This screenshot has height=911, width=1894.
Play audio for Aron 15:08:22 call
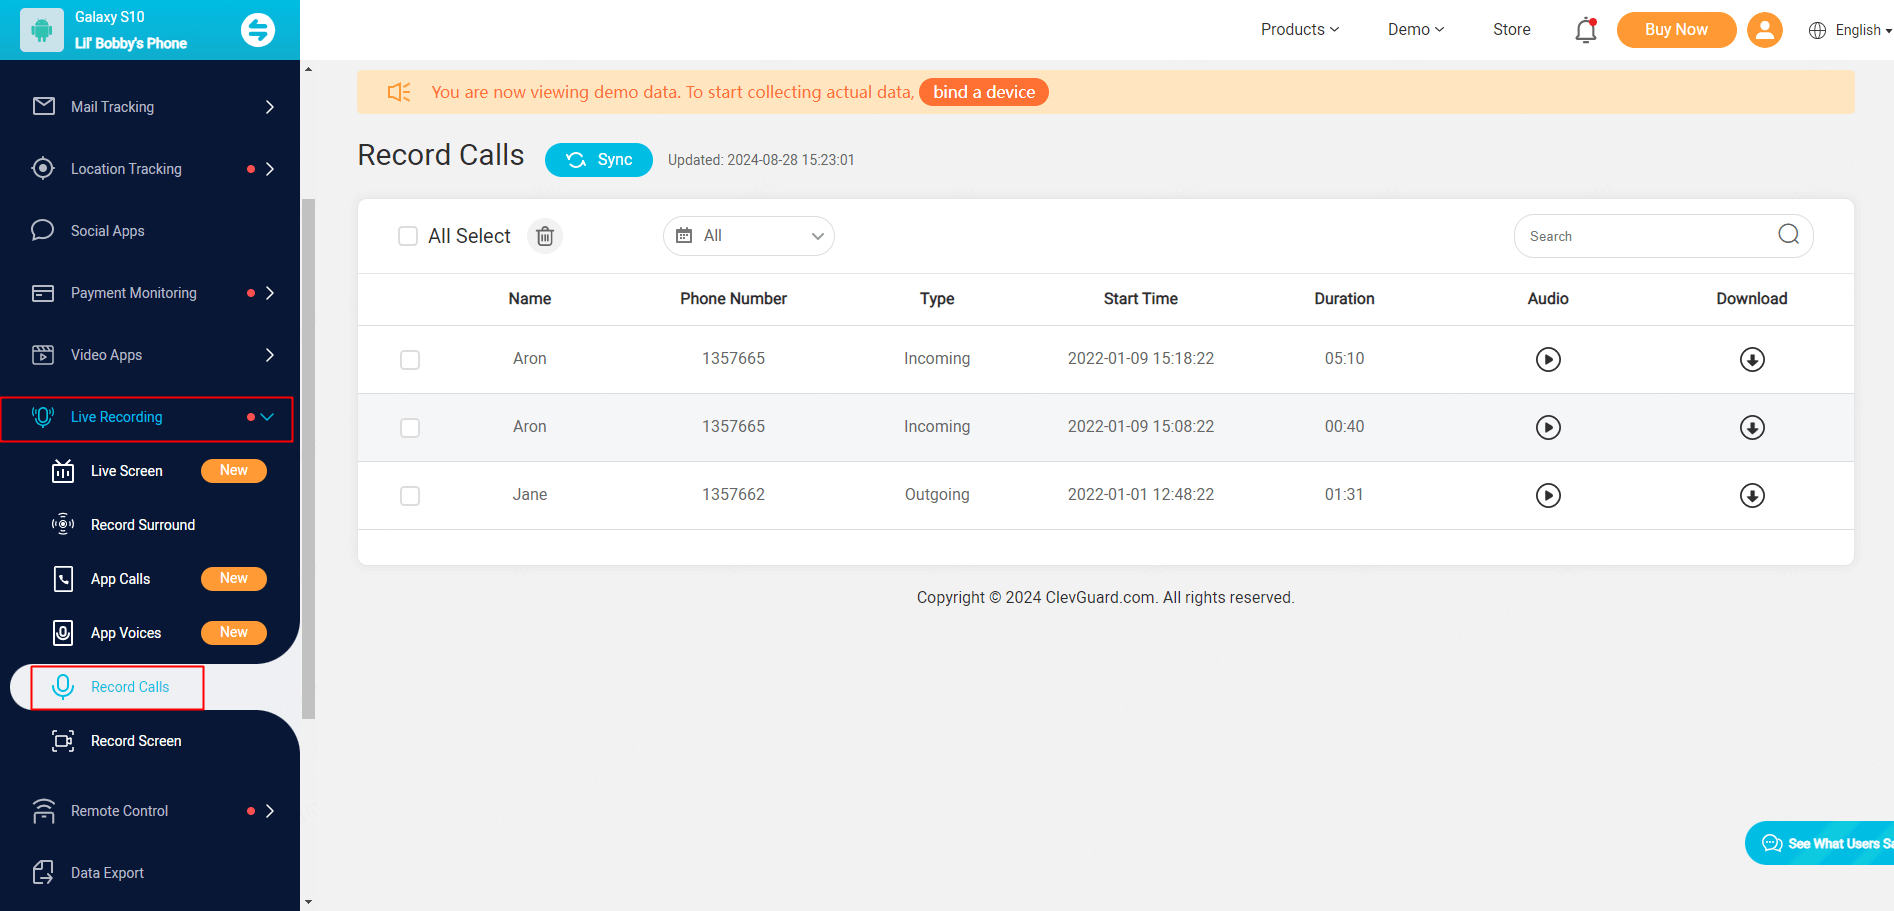tap(1548, 427)
